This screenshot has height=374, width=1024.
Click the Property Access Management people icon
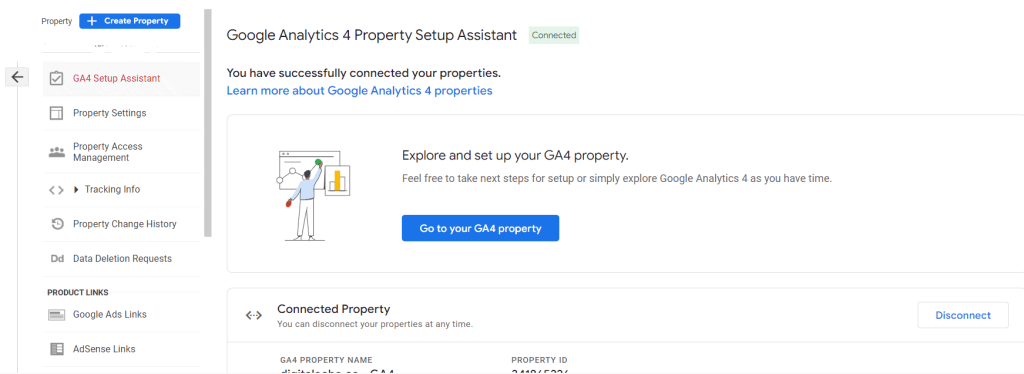coord(56,152)
